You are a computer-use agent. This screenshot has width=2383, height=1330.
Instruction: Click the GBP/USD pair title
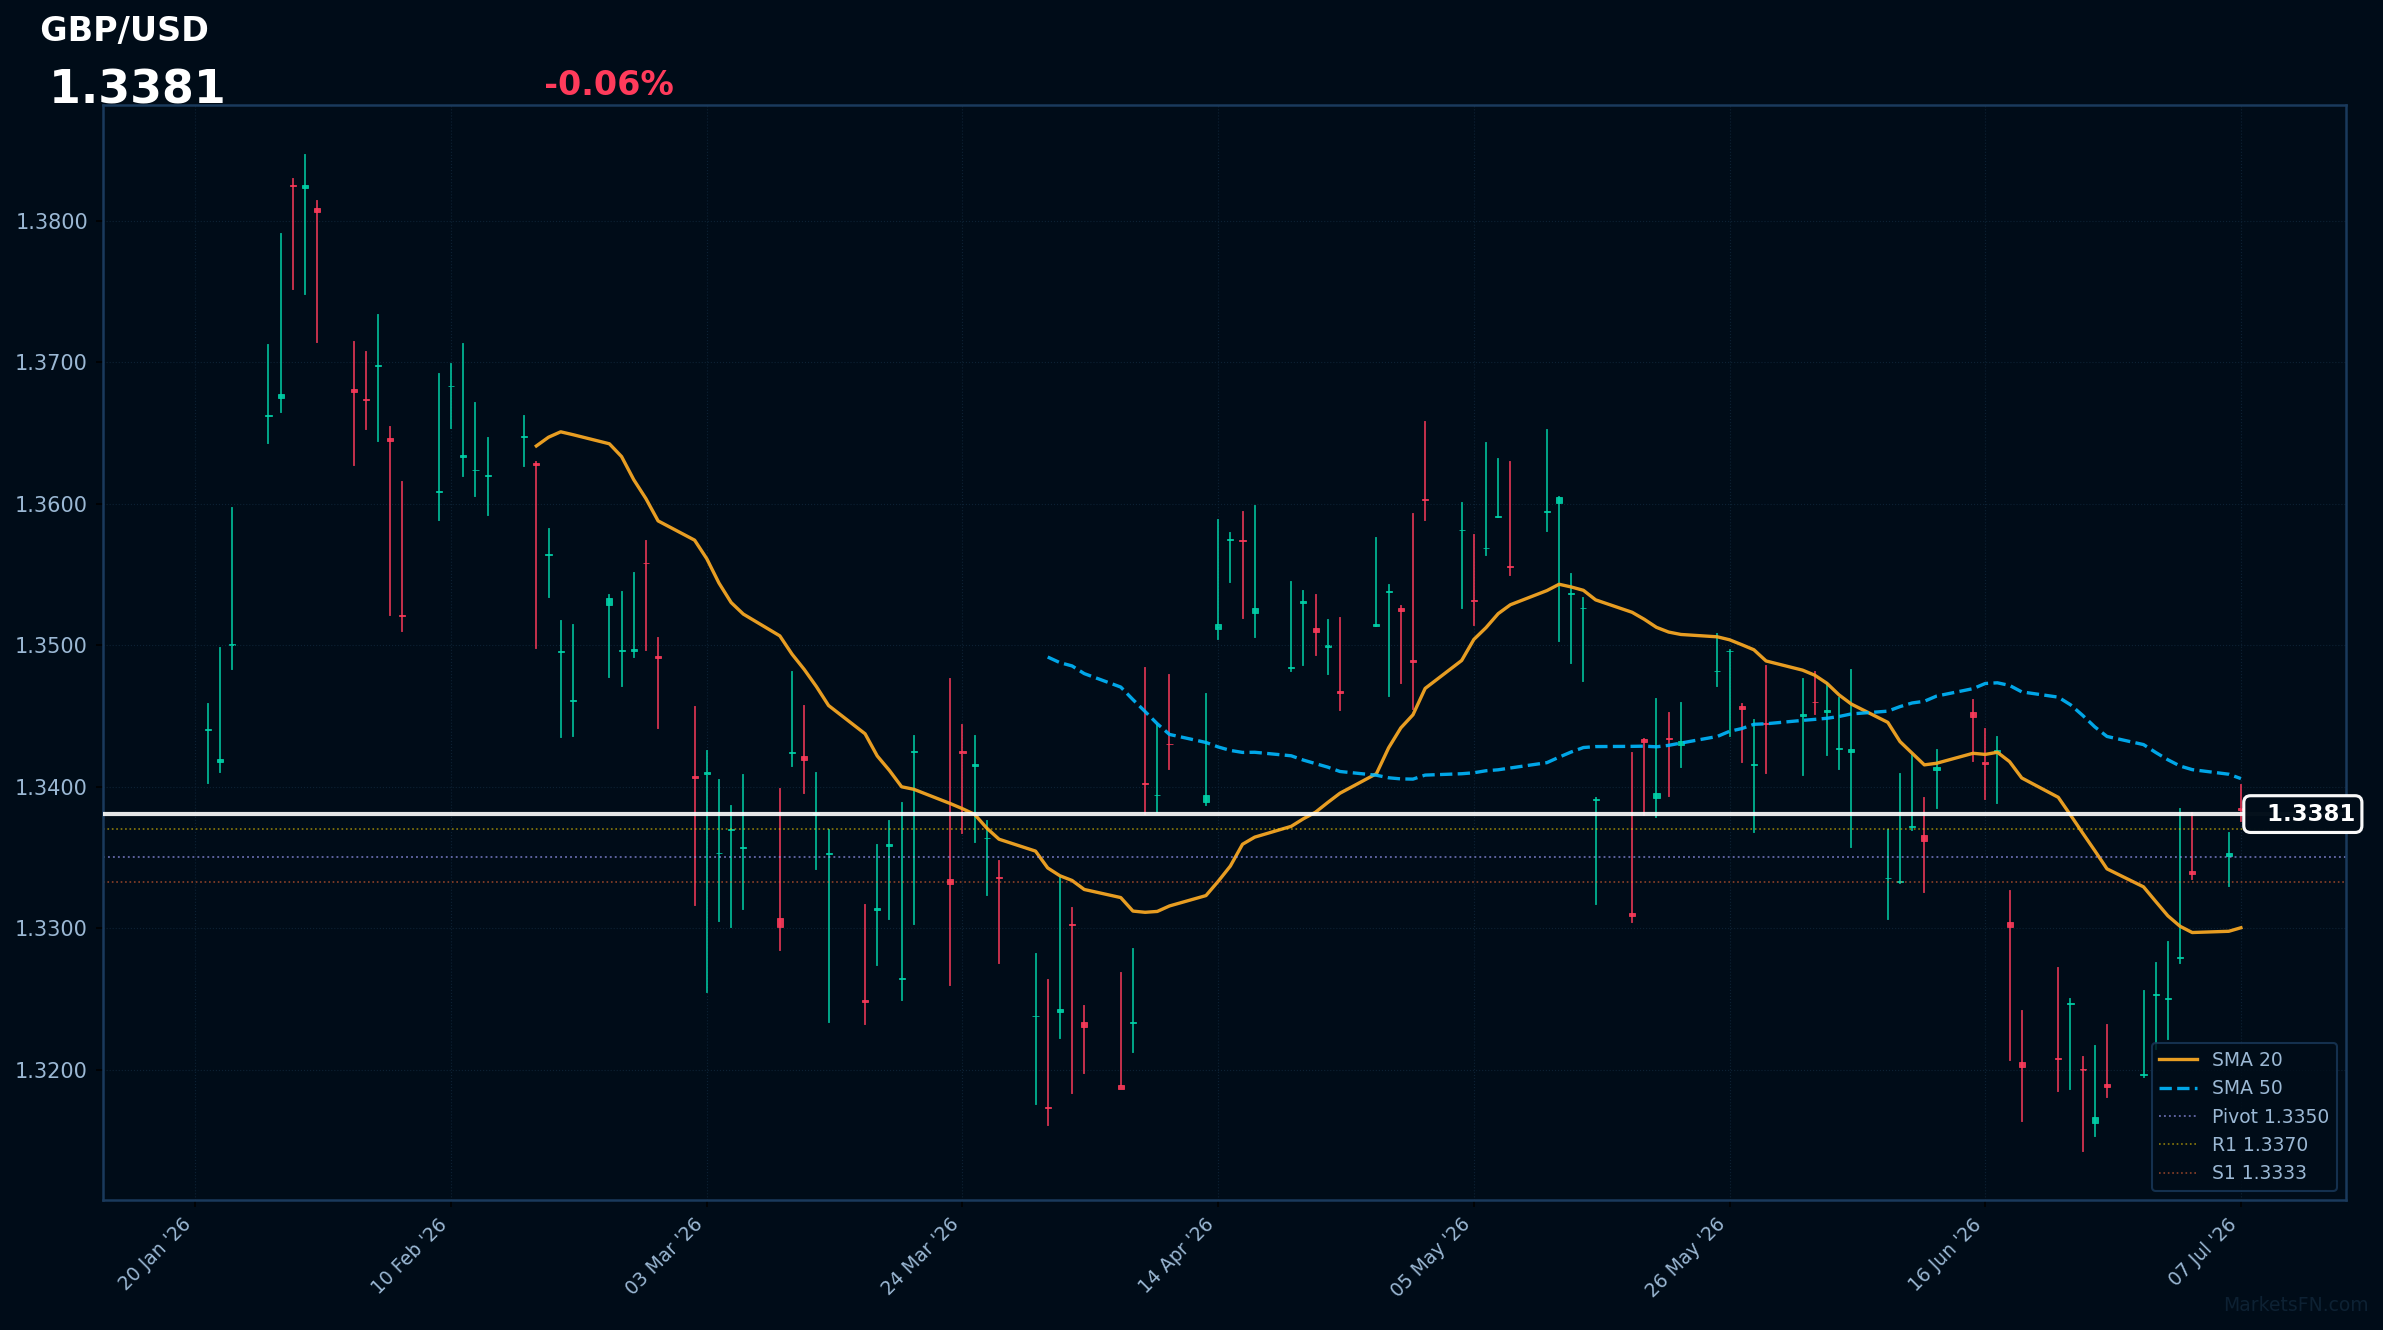(x=124, y=30)
